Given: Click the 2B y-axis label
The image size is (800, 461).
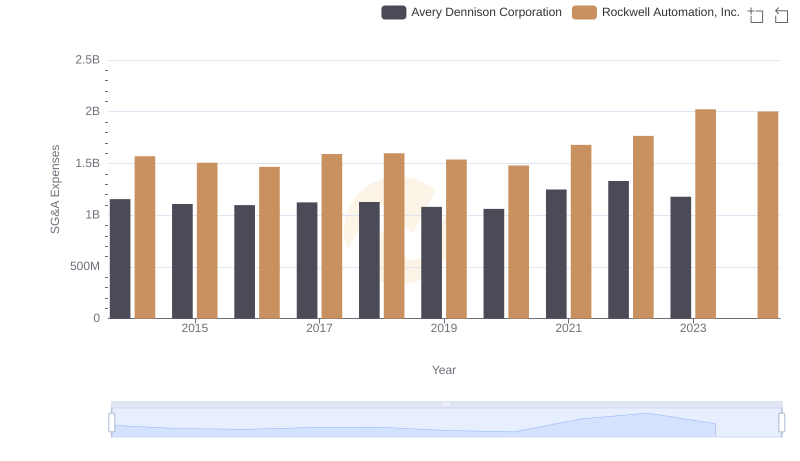Looking at the screenshot, I should click(x=92, y=111).
